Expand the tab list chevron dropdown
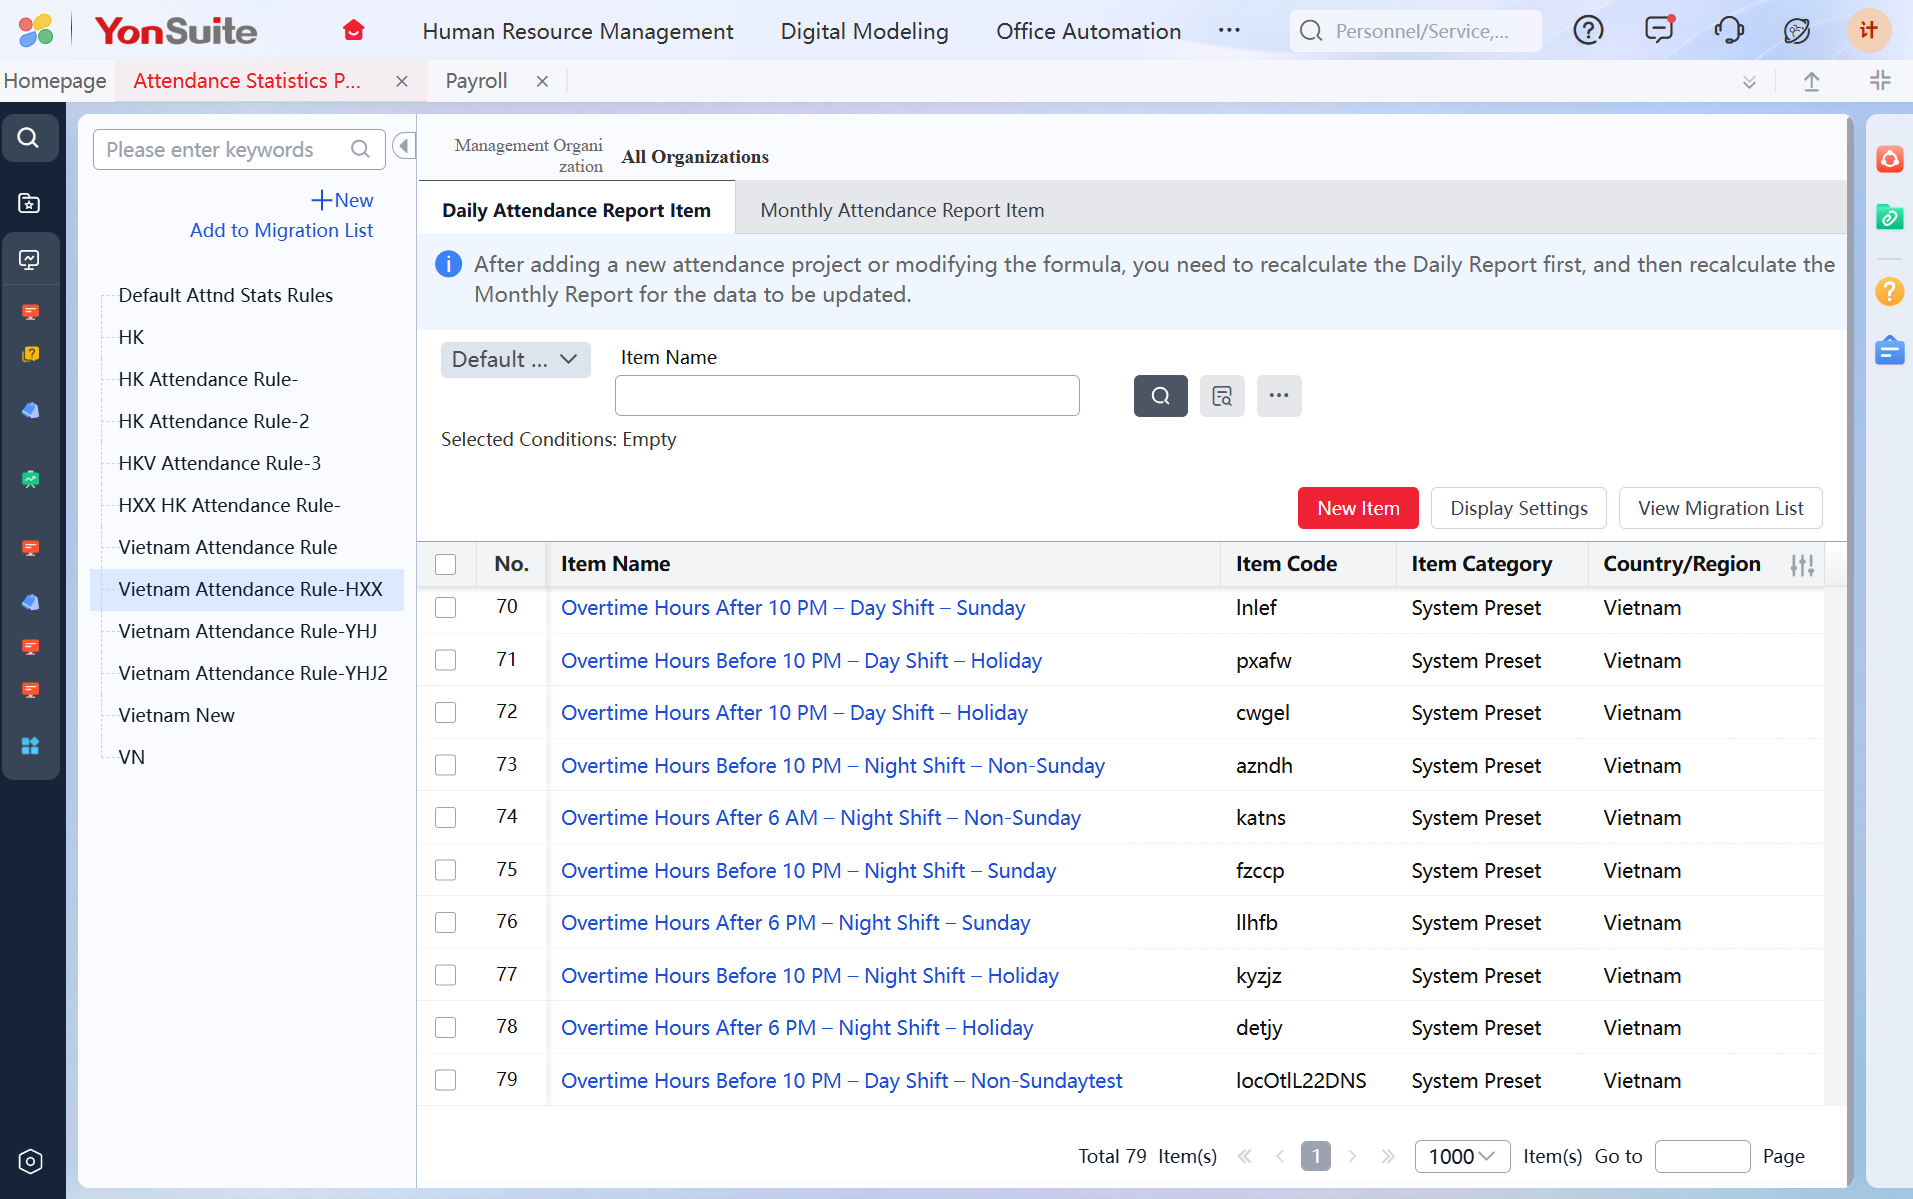Viewport: 1913px width, 1199px height. pyautogui.click(x=1749, y=82)
